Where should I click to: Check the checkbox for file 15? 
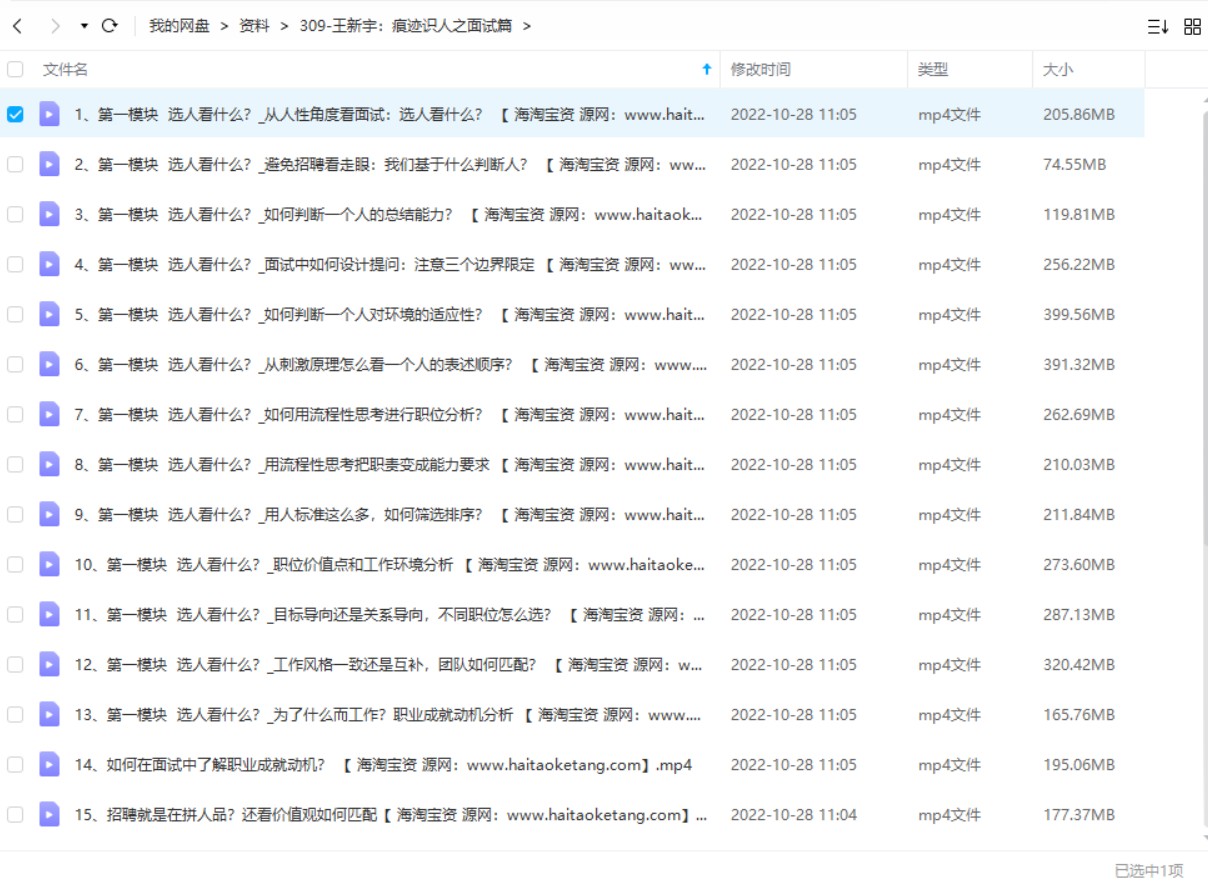coord(15,814)
